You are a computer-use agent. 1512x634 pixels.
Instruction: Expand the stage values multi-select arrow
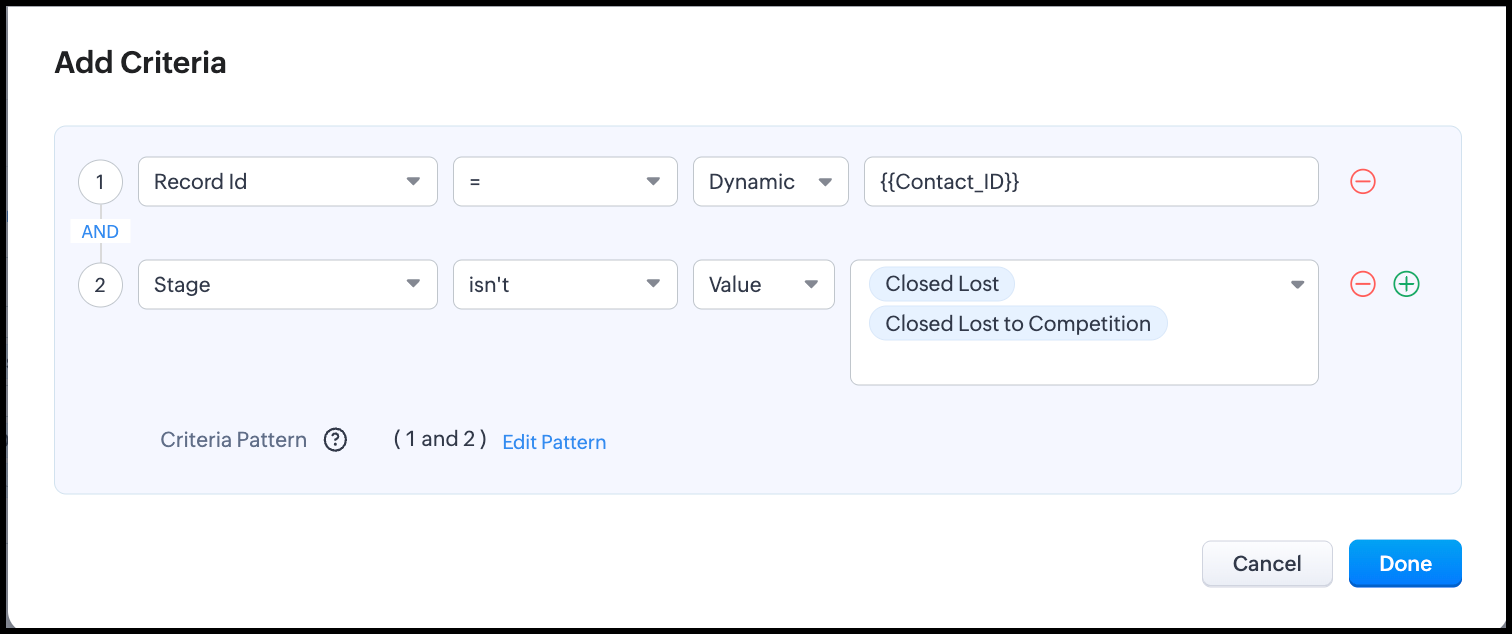pyautogui.click(x=1297, y=285)
